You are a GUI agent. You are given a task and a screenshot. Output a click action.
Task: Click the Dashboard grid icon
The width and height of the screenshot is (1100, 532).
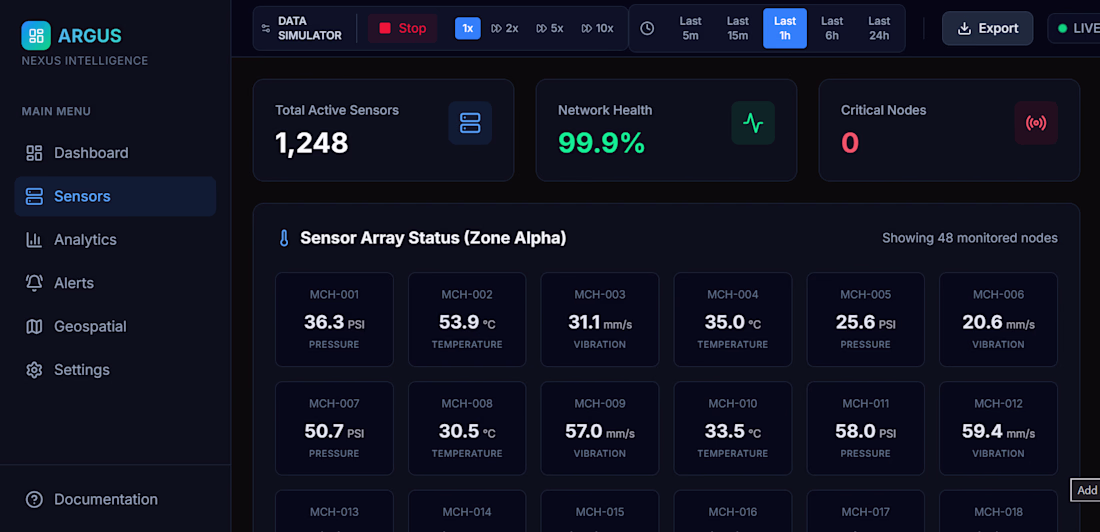34,153
